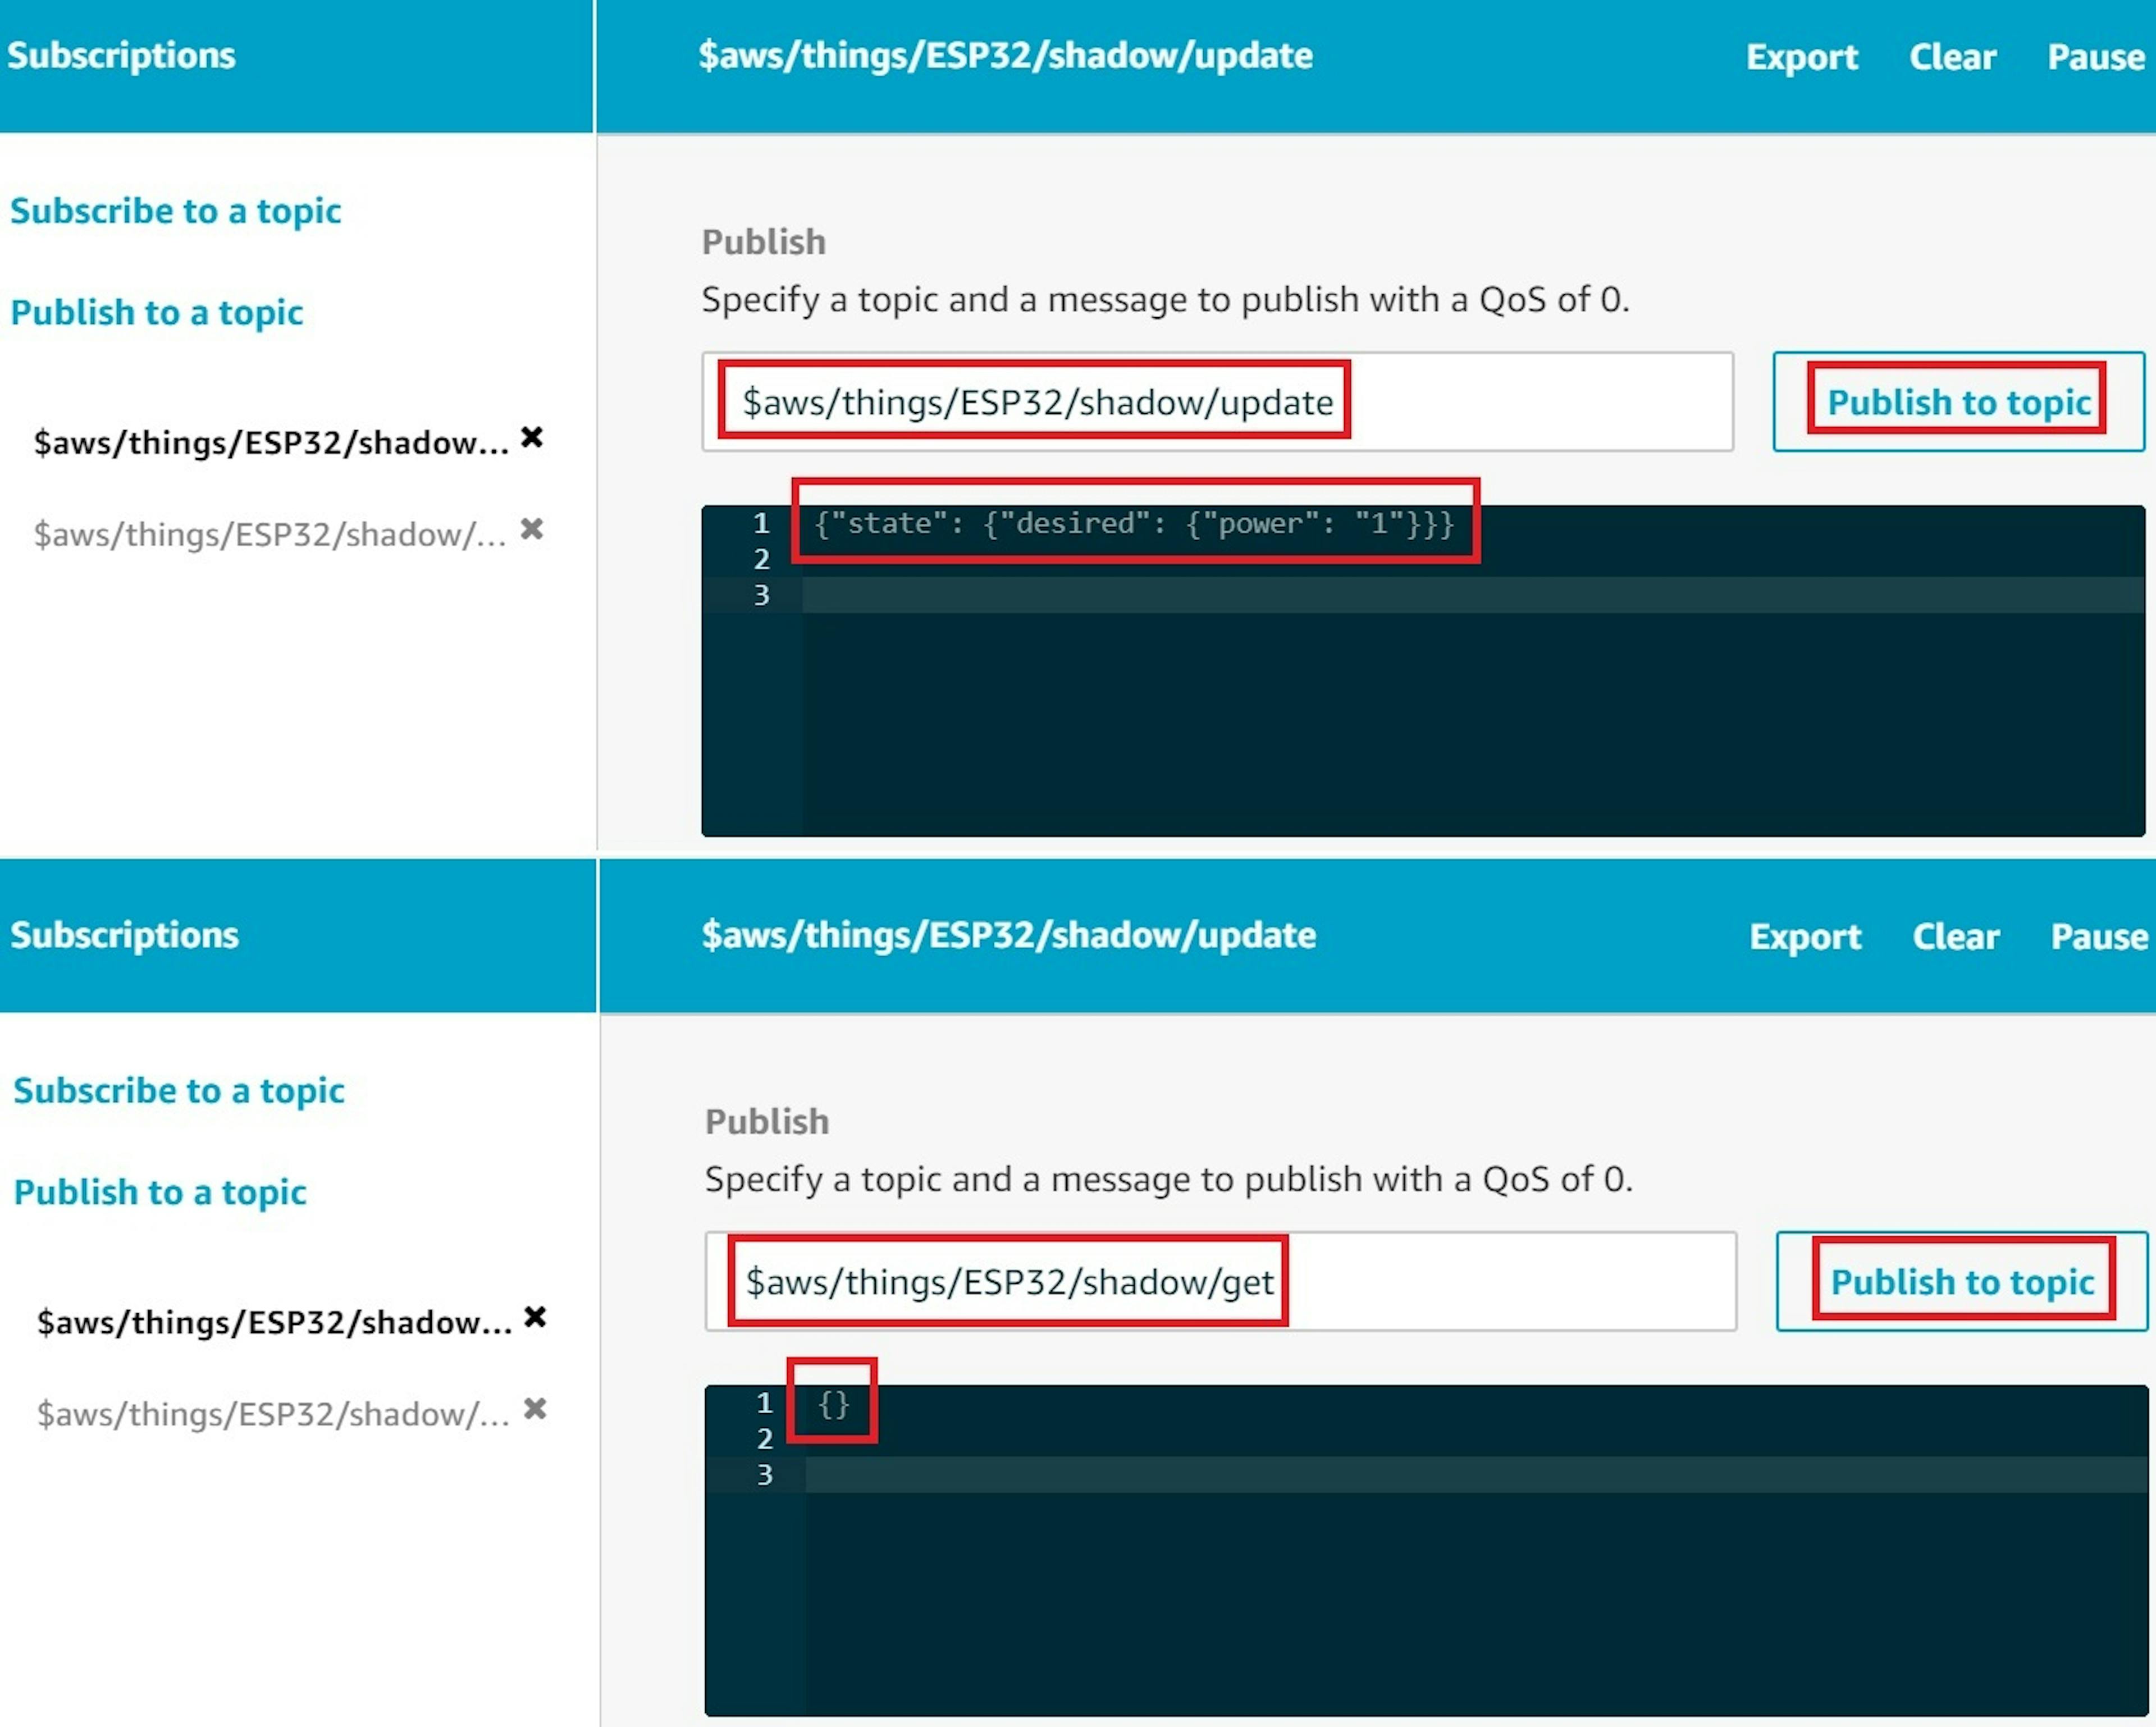Remove the greyed shadow subscription in the bottom panel
The height and width of the screenshot is (1727, 2156).
point(535,1409)
